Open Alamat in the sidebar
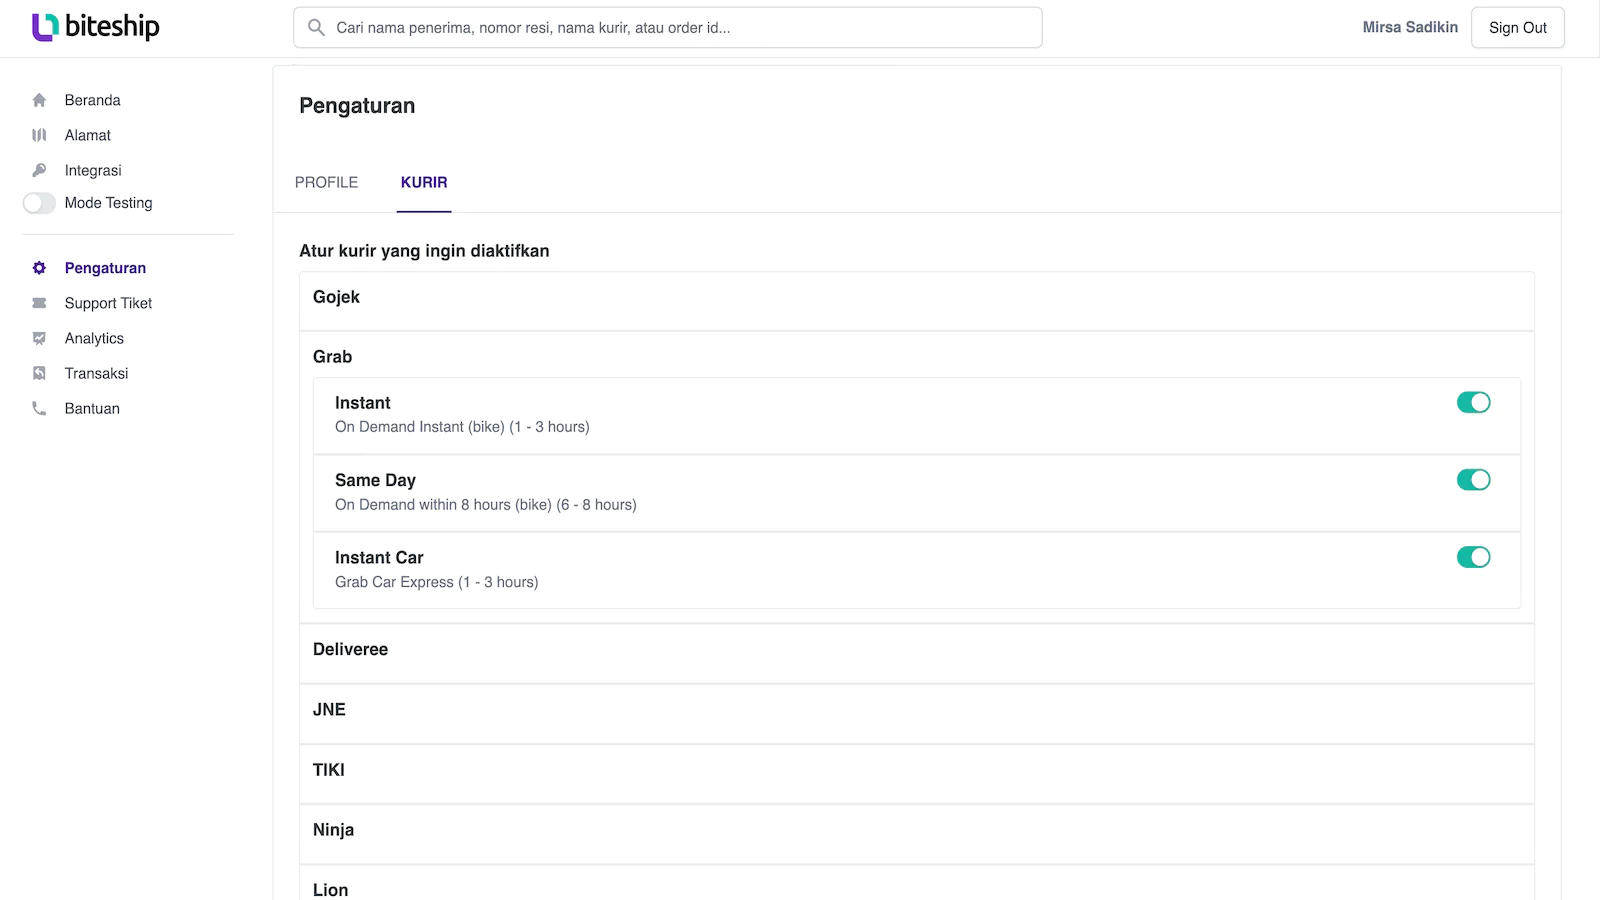The width and height of the screenshot is (1600, 900). (x=88, y=135)
